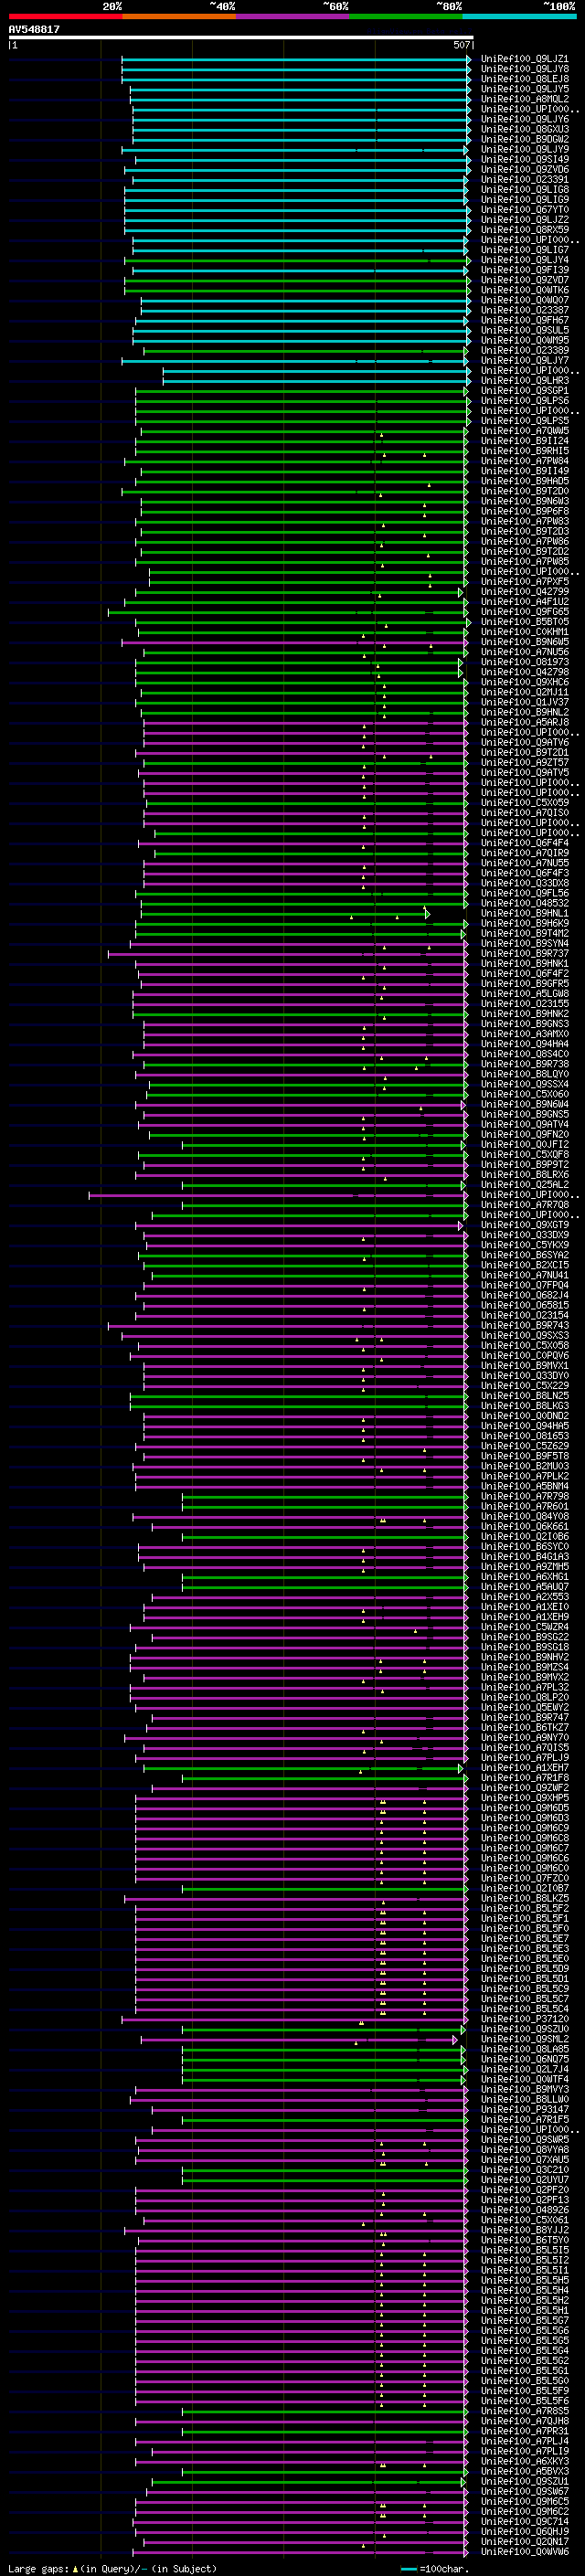
Task: Select the UniRef100_B9DGW2 label
Action: click(525, 139)
